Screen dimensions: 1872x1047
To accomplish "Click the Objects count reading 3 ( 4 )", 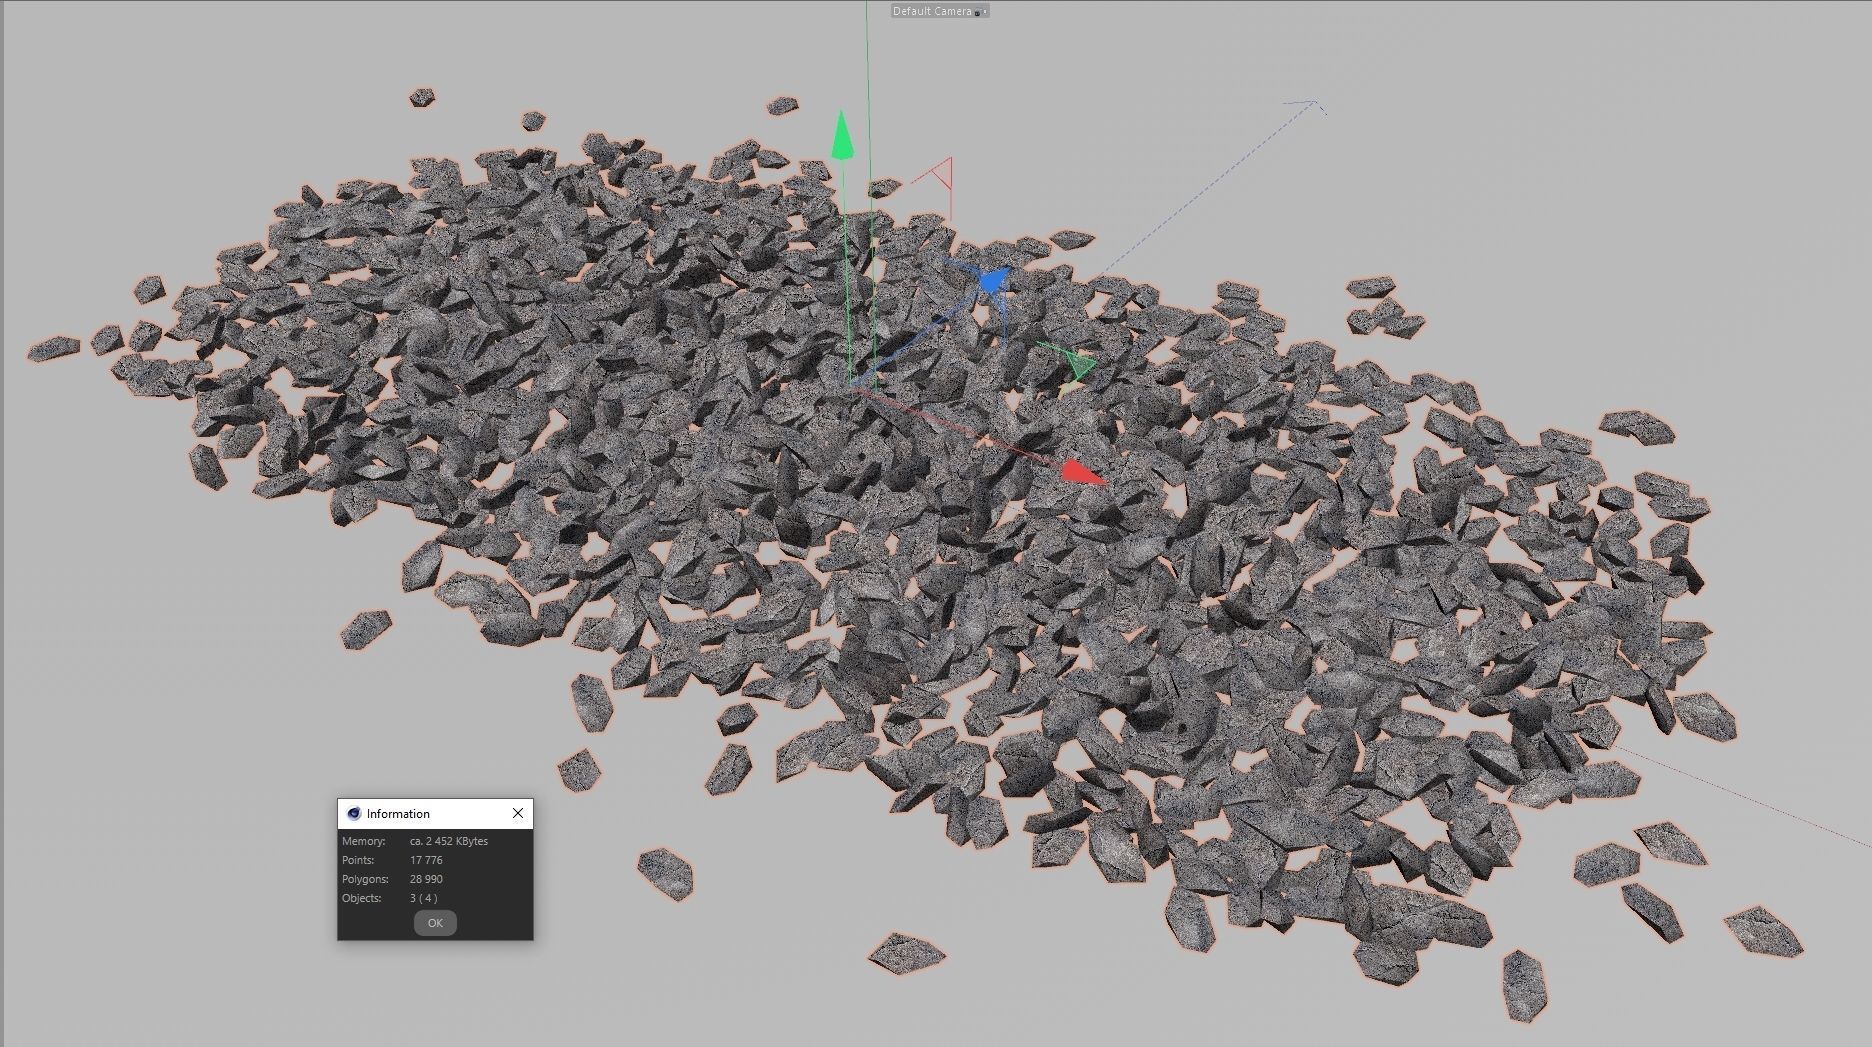I will click(424, 898).
